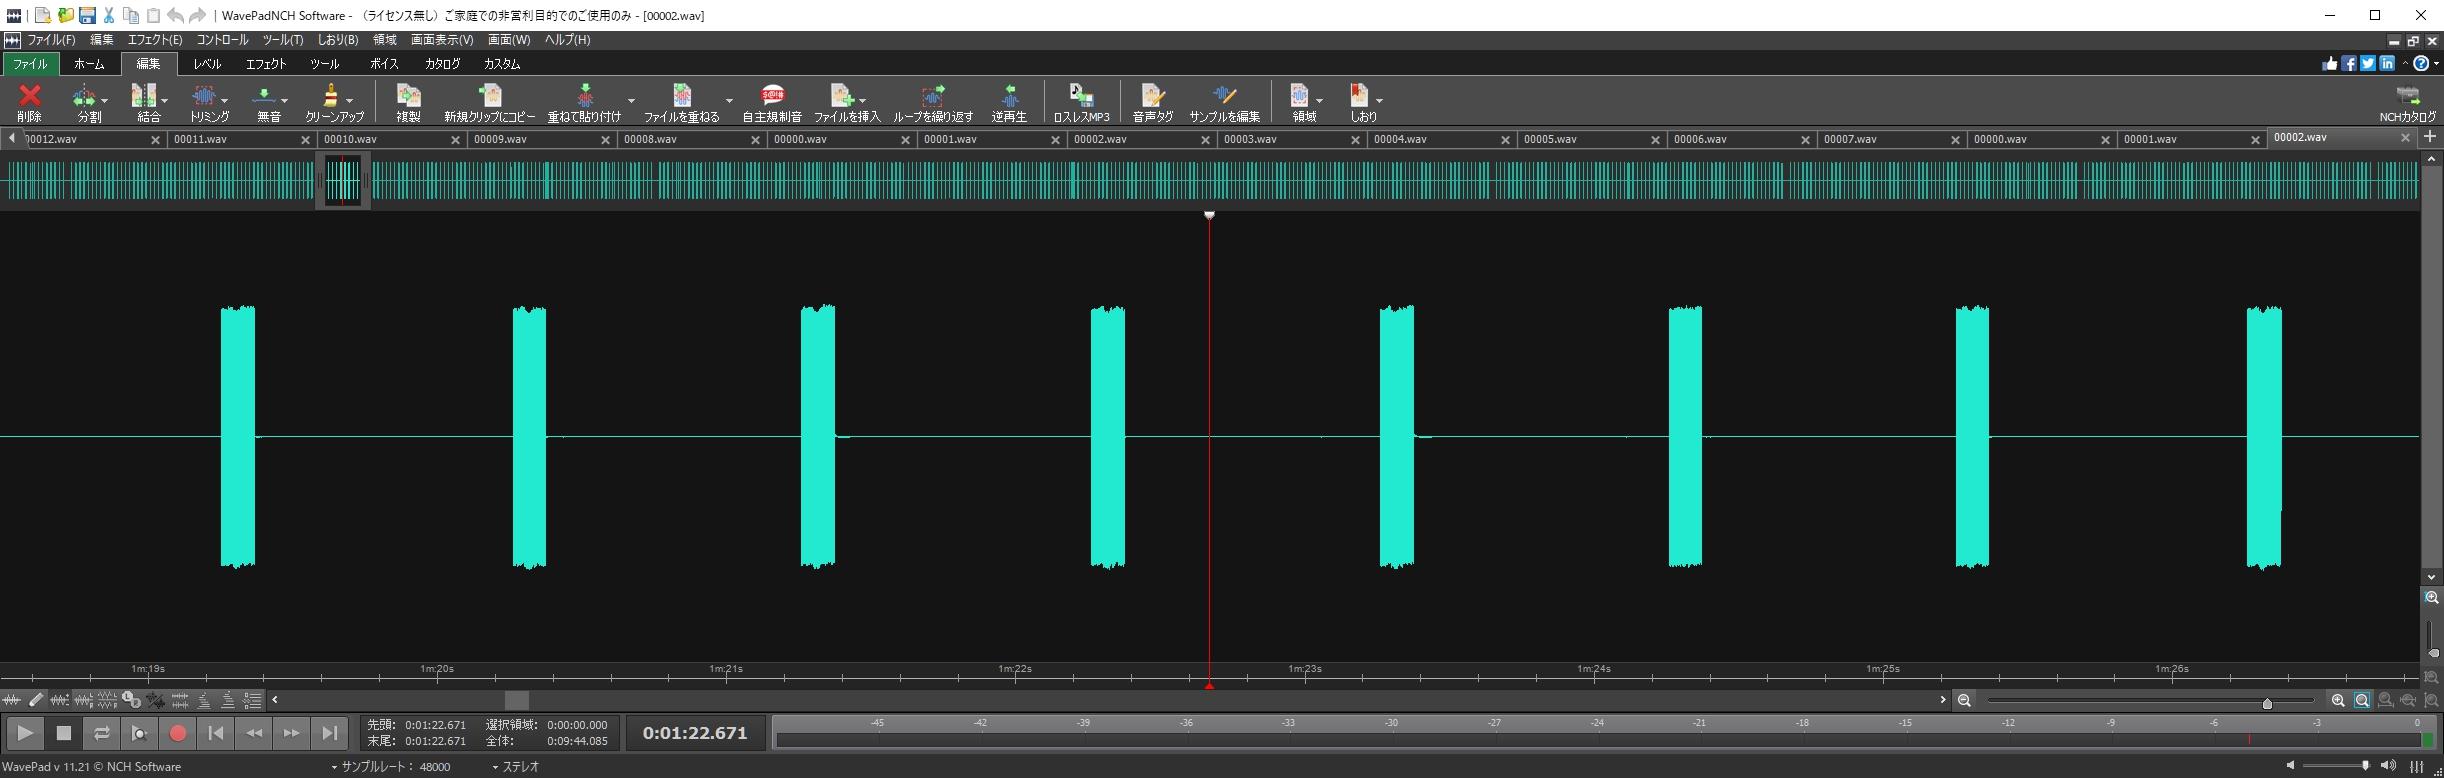This screenshot has width=2444, height=778.
Task: Start recording with the red record button
Action: [x=178, y=733]
